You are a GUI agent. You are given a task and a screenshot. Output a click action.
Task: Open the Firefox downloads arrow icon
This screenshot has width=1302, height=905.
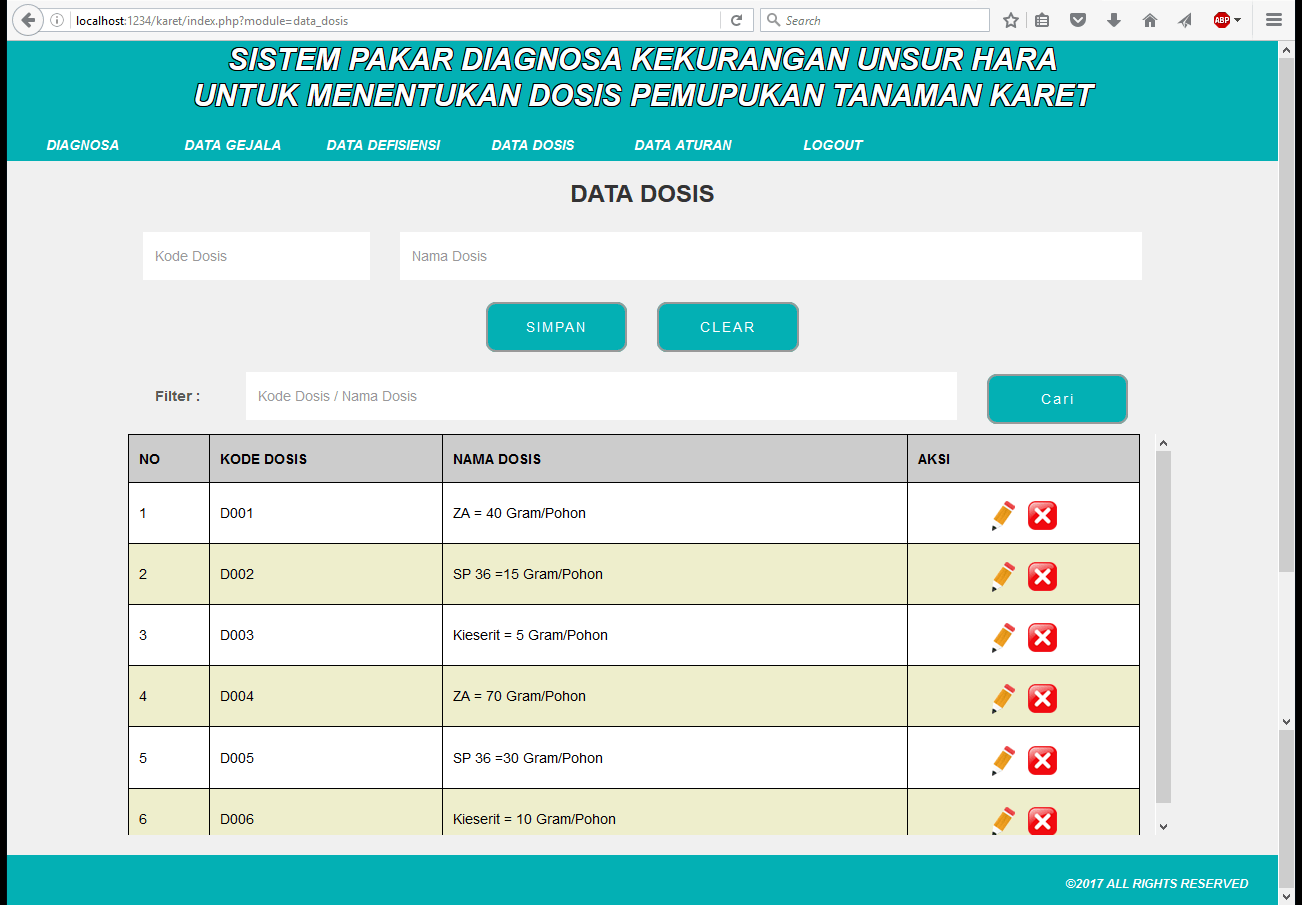point(1114,20)
